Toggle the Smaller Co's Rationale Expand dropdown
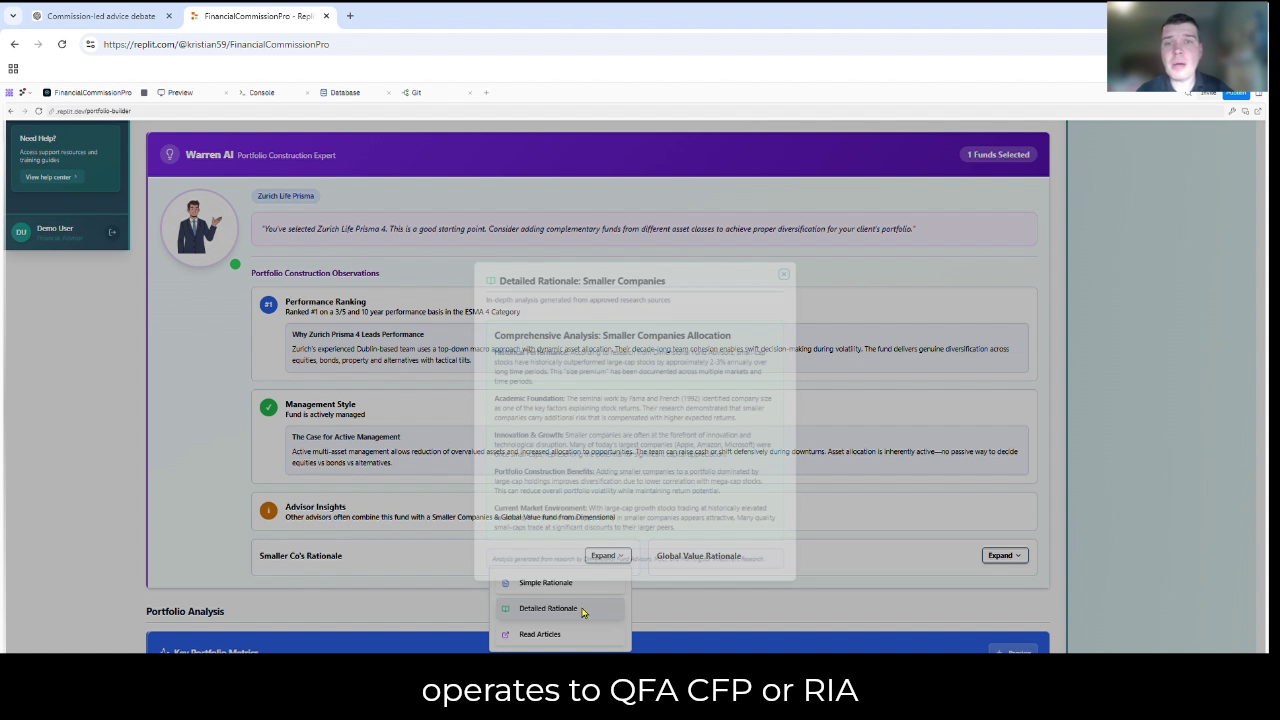Image resolution: width=1280 pixels, height=720 pixels. click(x=607, y=555)
